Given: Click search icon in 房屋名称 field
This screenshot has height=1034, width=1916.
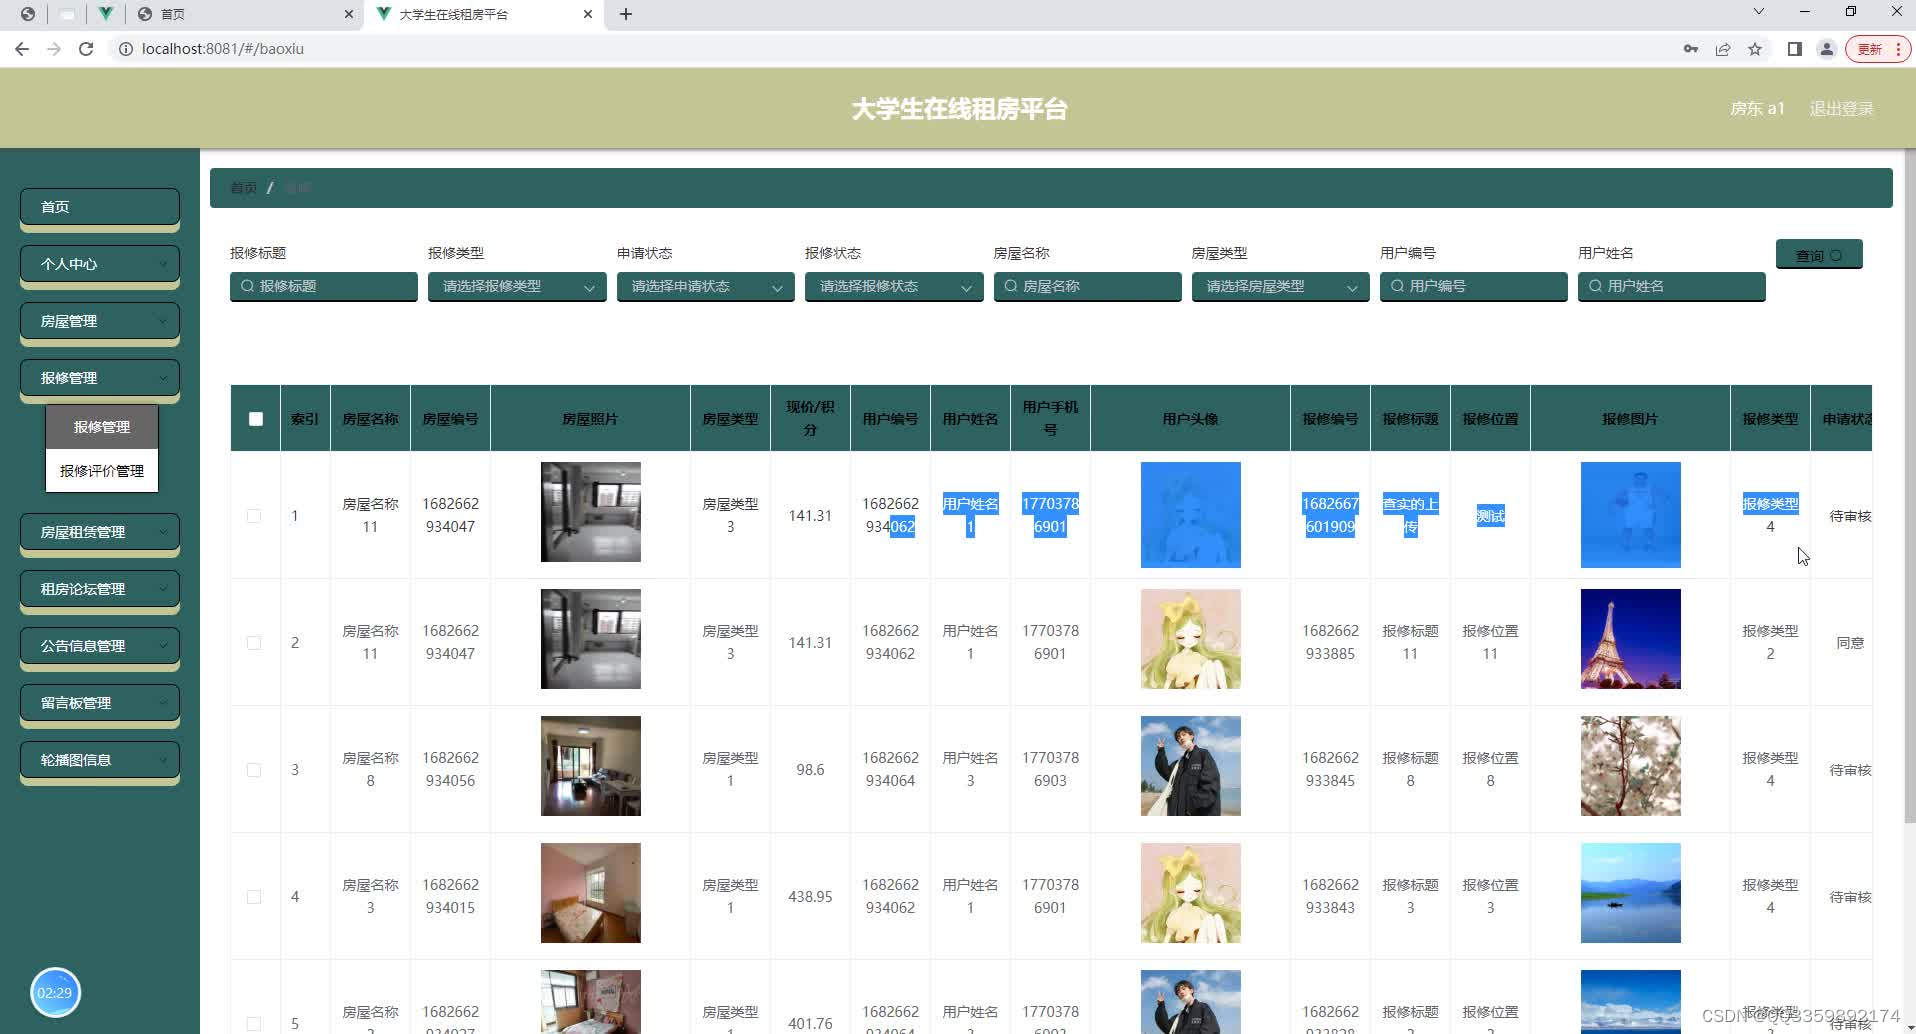Looking at the screenshot, I should tap(1011, 286).
